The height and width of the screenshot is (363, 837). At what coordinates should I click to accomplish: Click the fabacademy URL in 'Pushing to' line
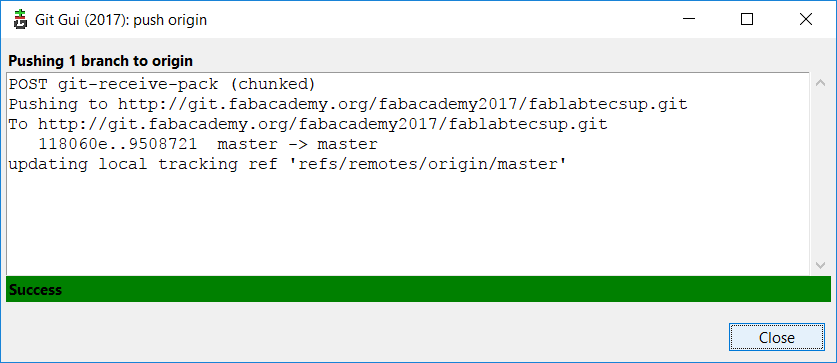coord(402,104)
